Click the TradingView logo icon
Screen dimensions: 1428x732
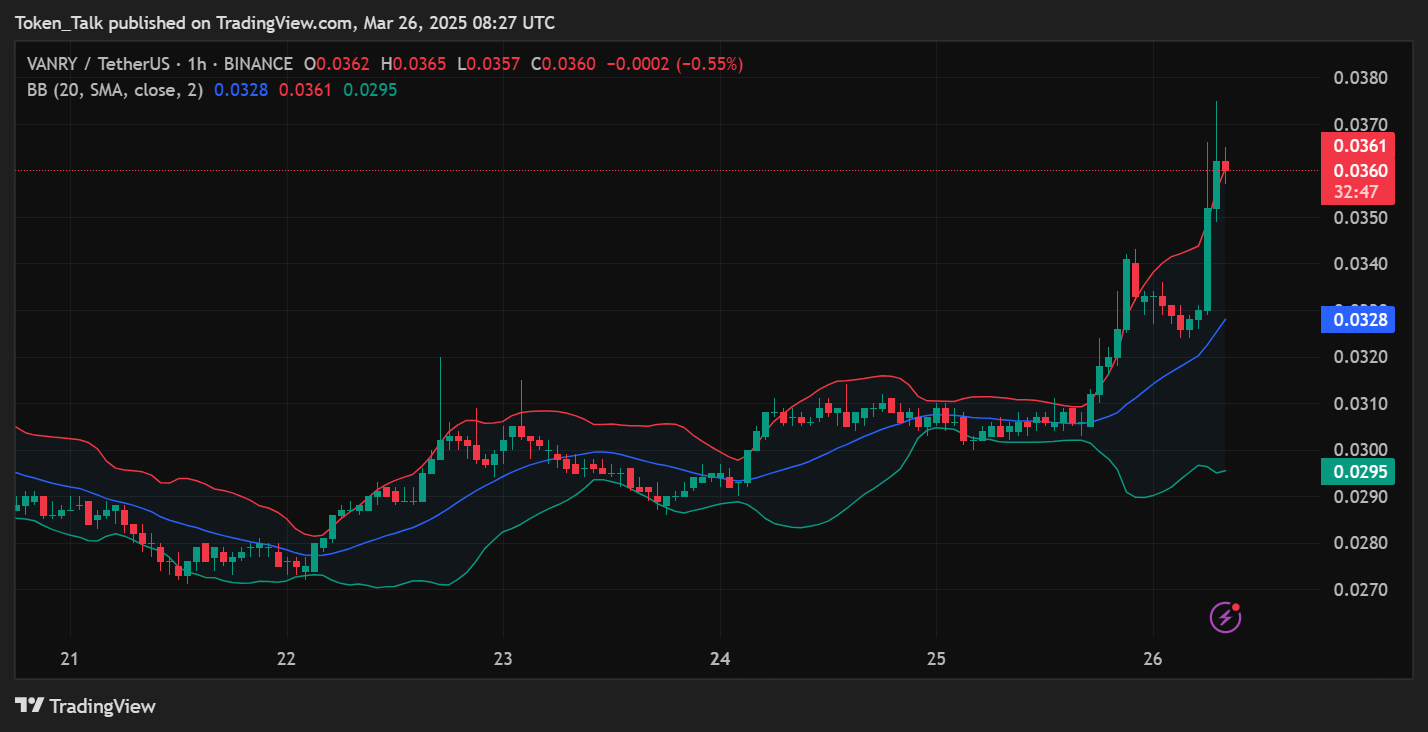(30, 706)
